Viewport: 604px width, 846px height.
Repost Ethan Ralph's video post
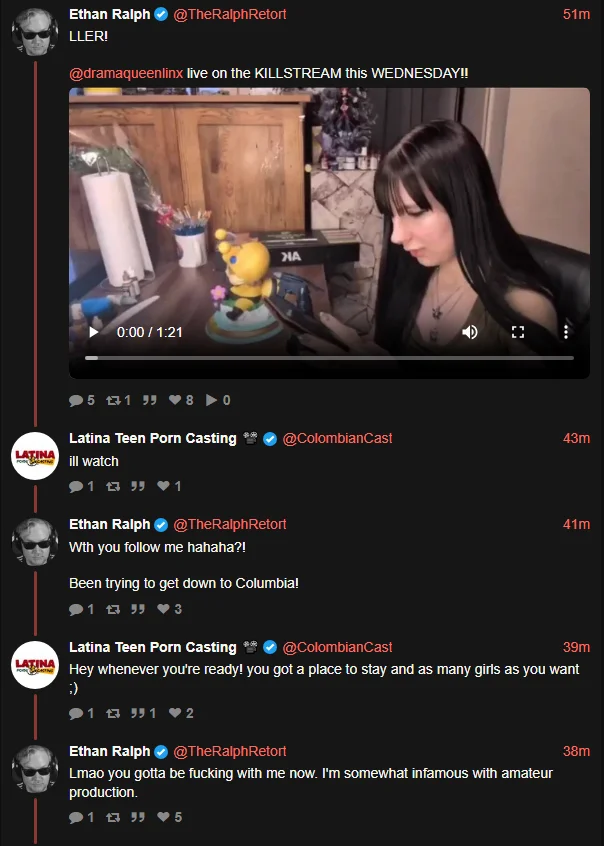click(x=118, y=400)
